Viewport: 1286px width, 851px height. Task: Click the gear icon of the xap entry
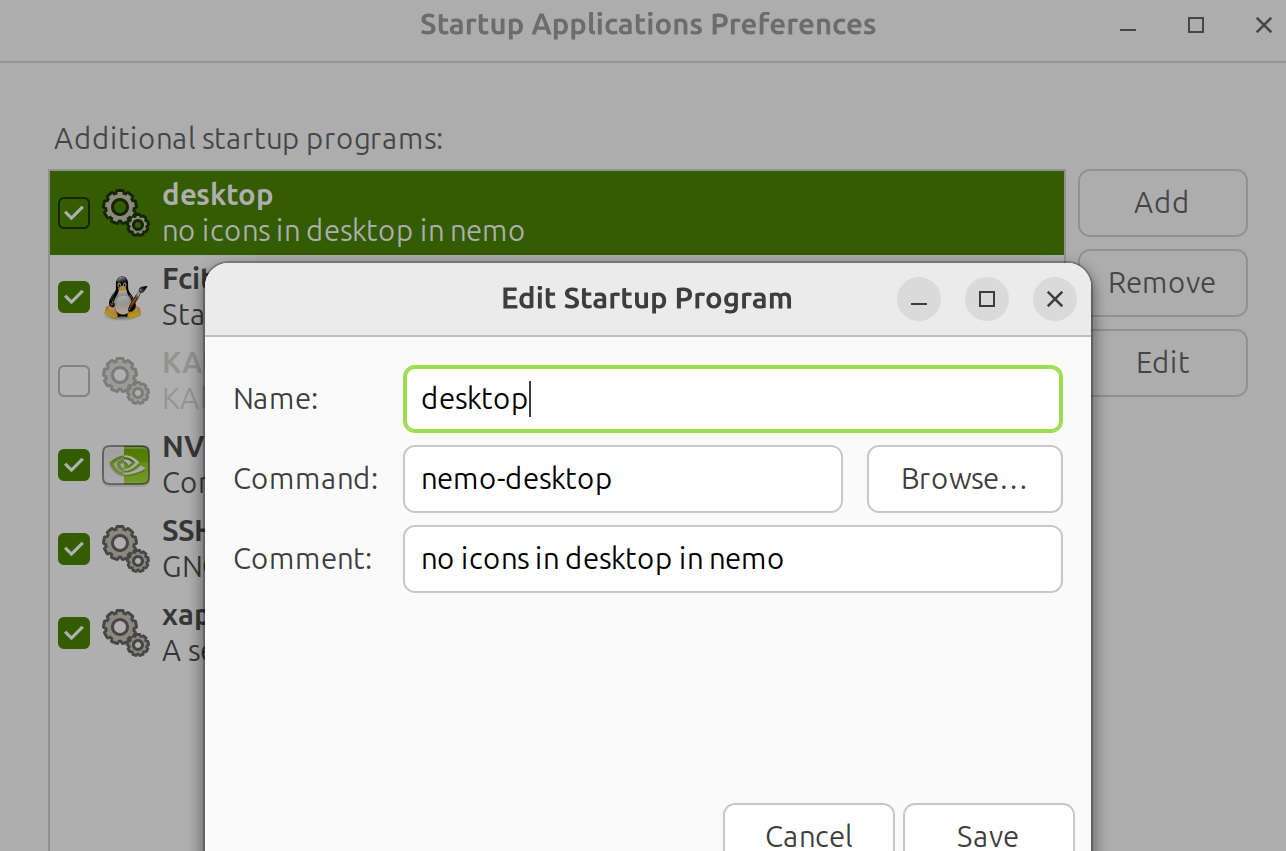(125, 633)
